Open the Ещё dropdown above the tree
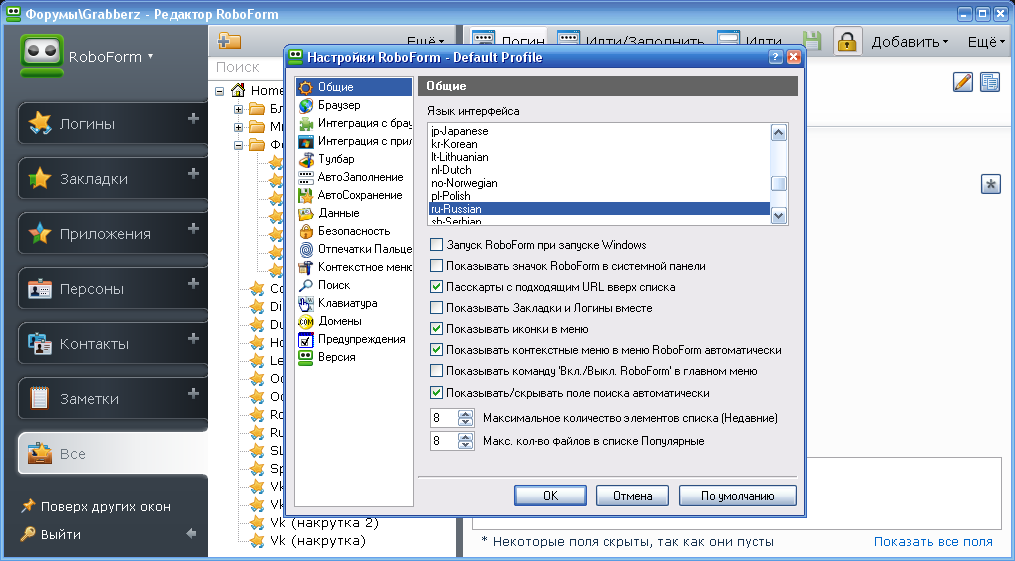1015x561 pixels. pyautogui.click(x=425, y=42)
